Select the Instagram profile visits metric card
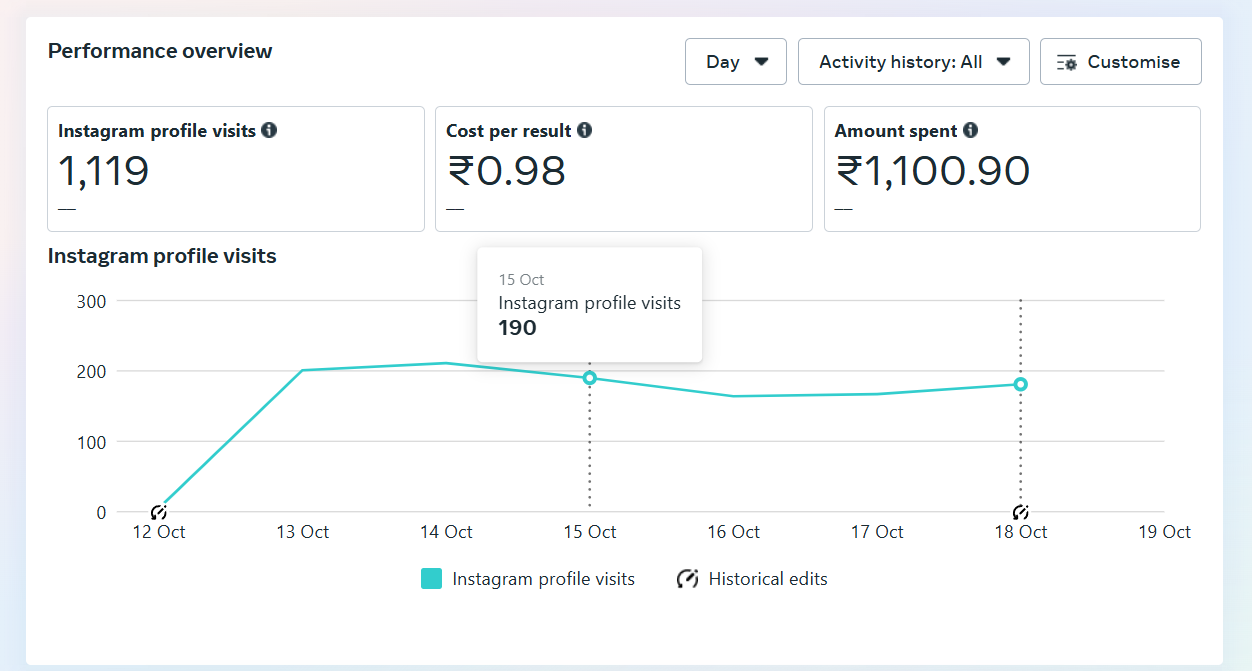The image size is (1252, 671). click(x=236, y=169)
